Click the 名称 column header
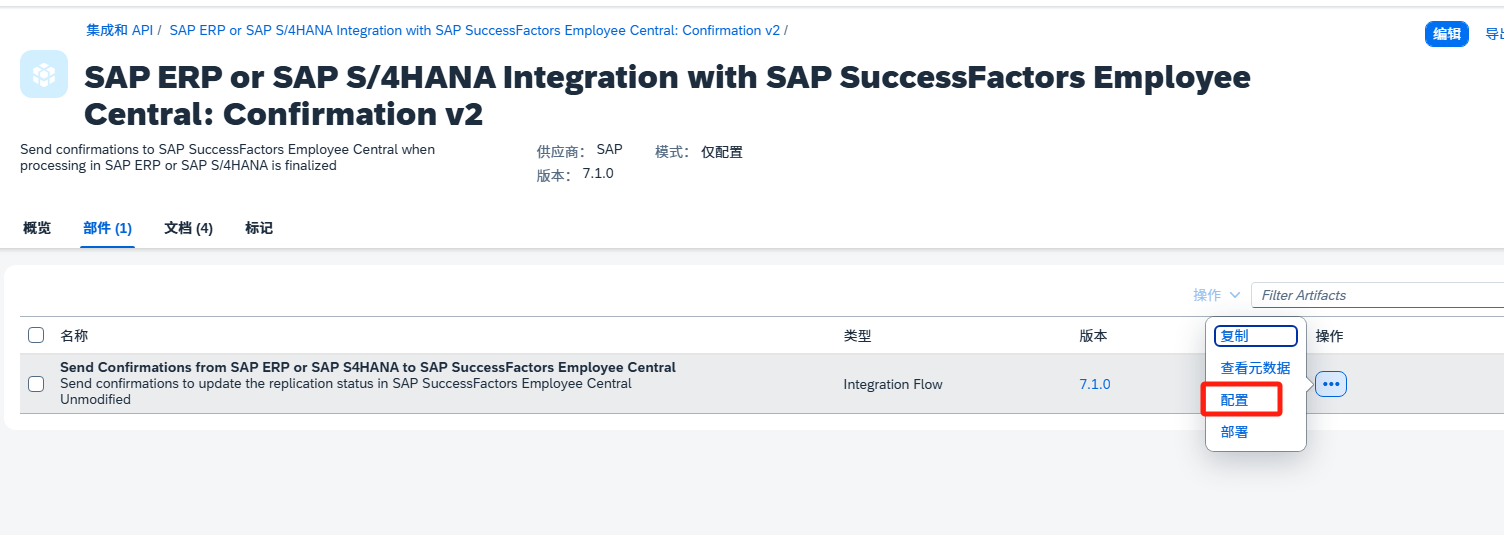 (x=74, y=336)
